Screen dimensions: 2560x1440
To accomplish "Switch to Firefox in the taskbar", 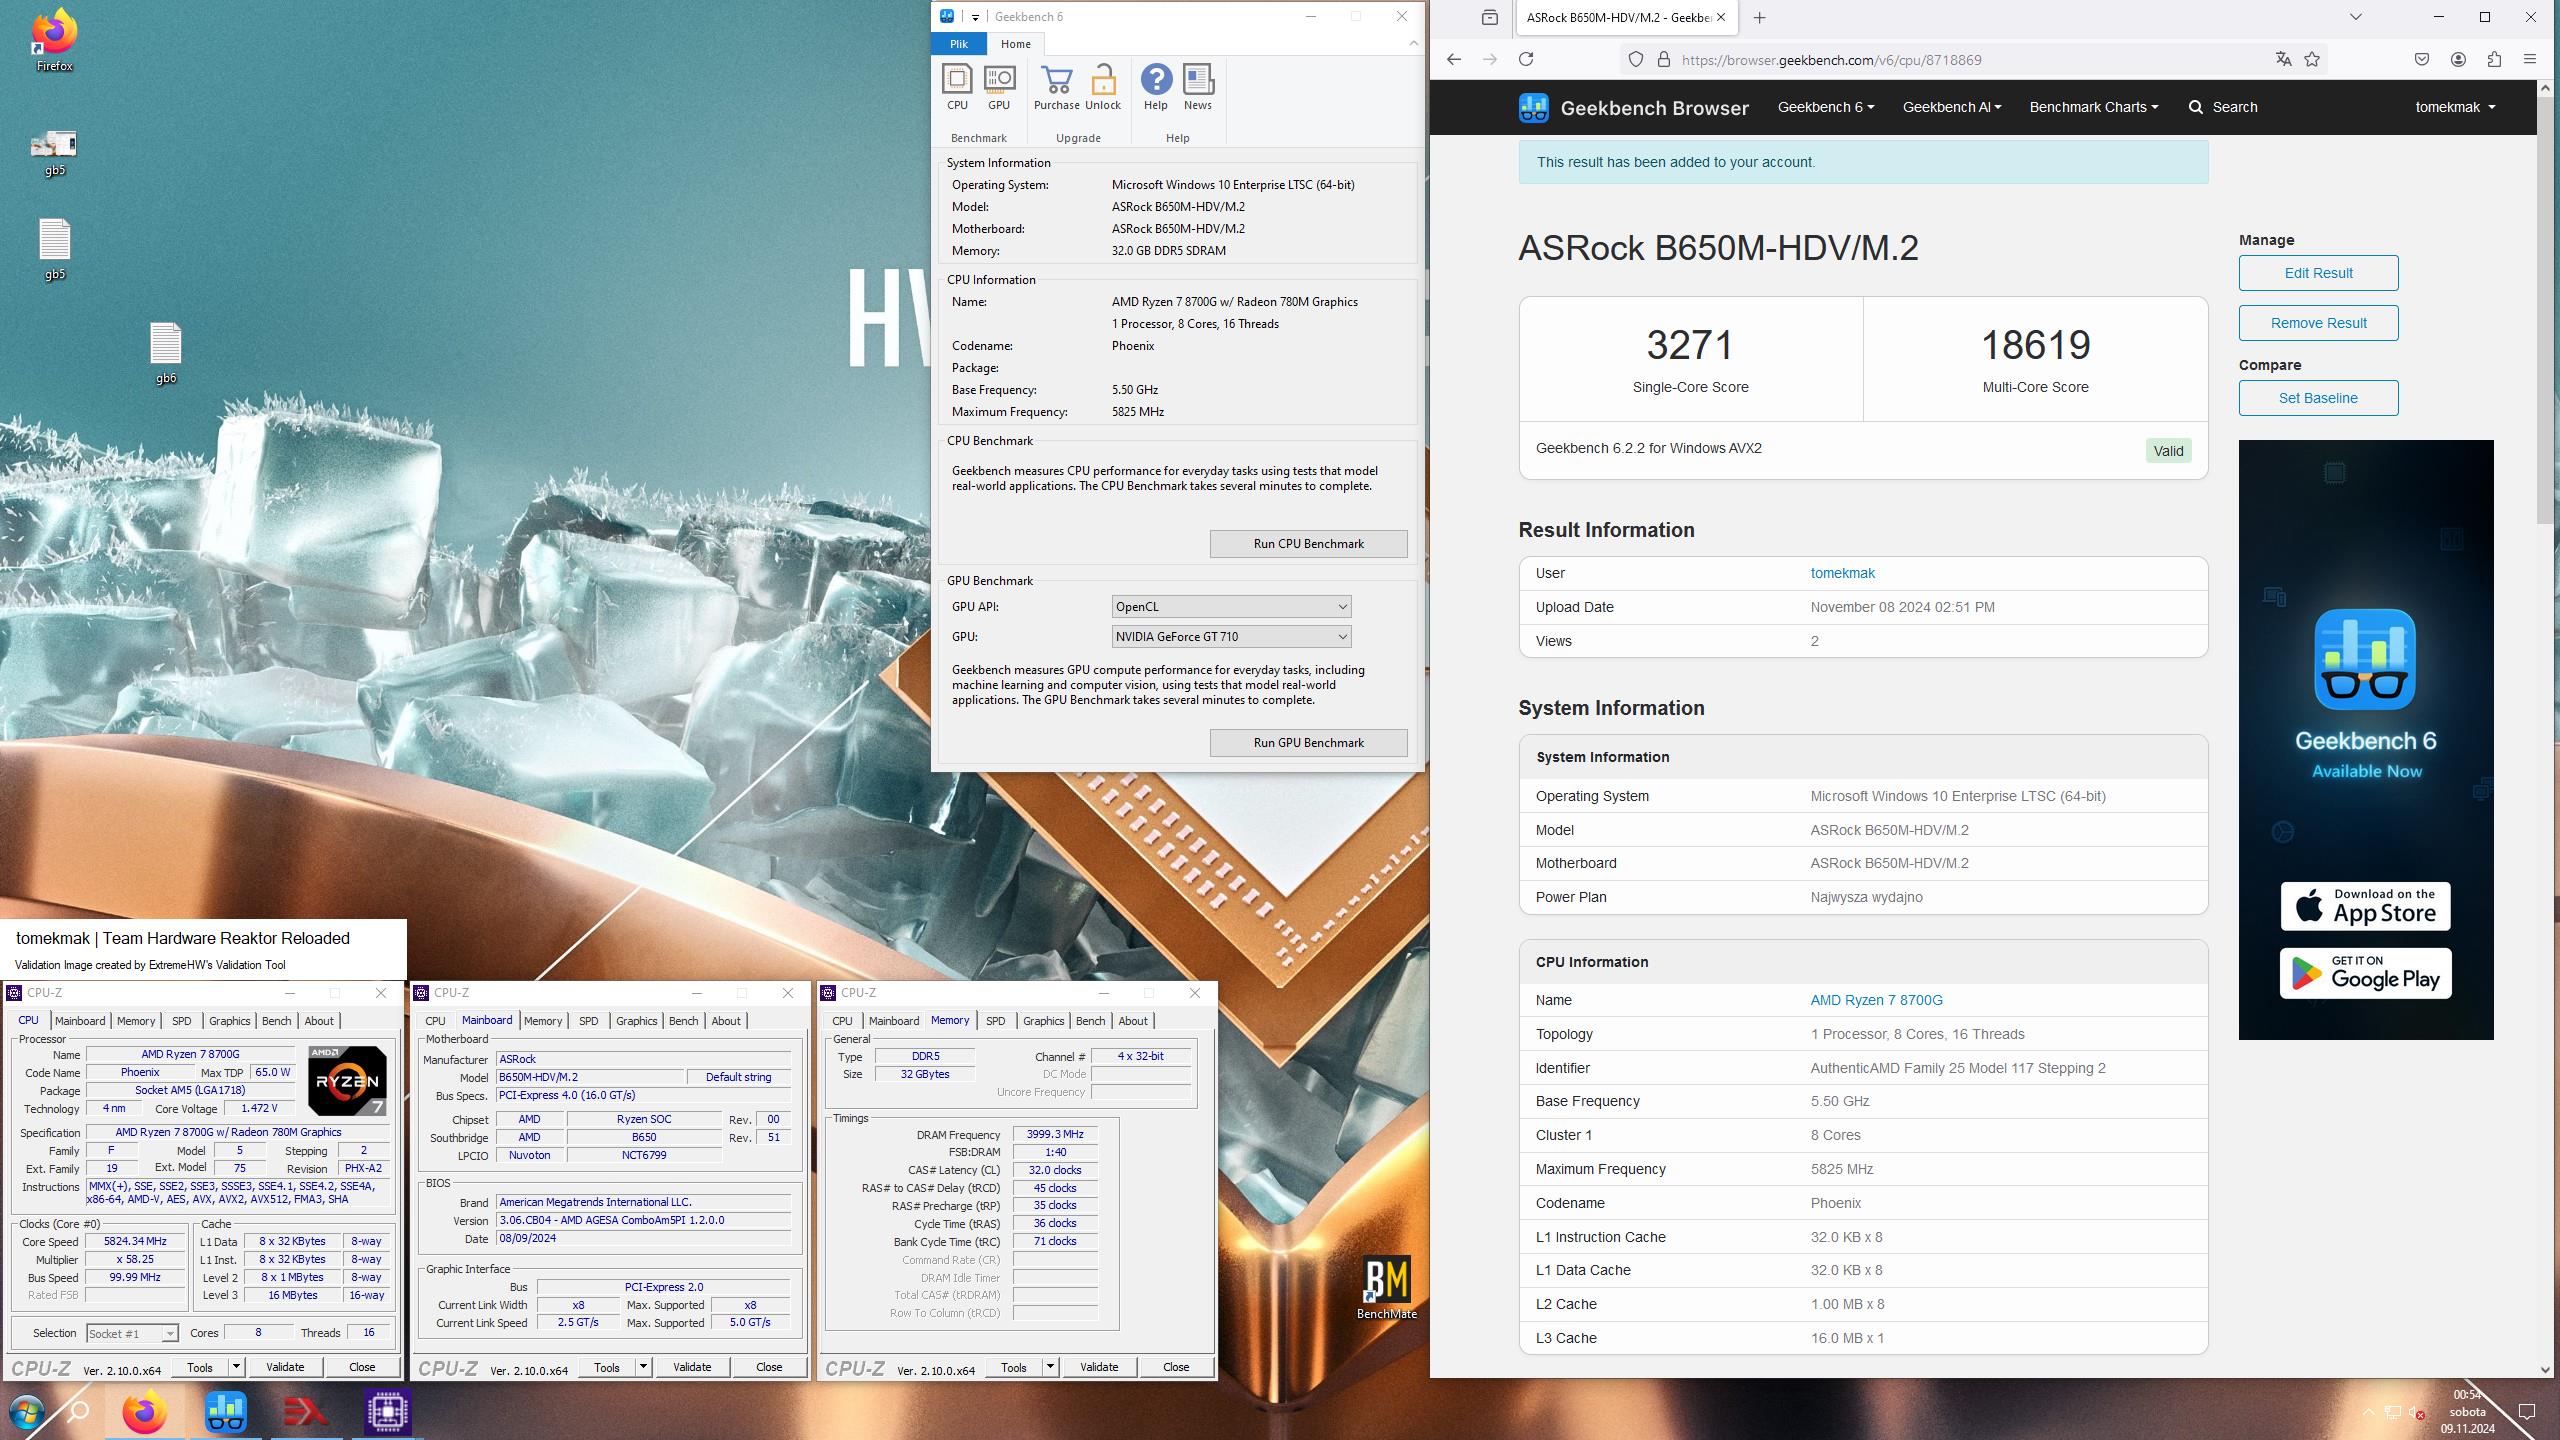I will (145, 1412).
